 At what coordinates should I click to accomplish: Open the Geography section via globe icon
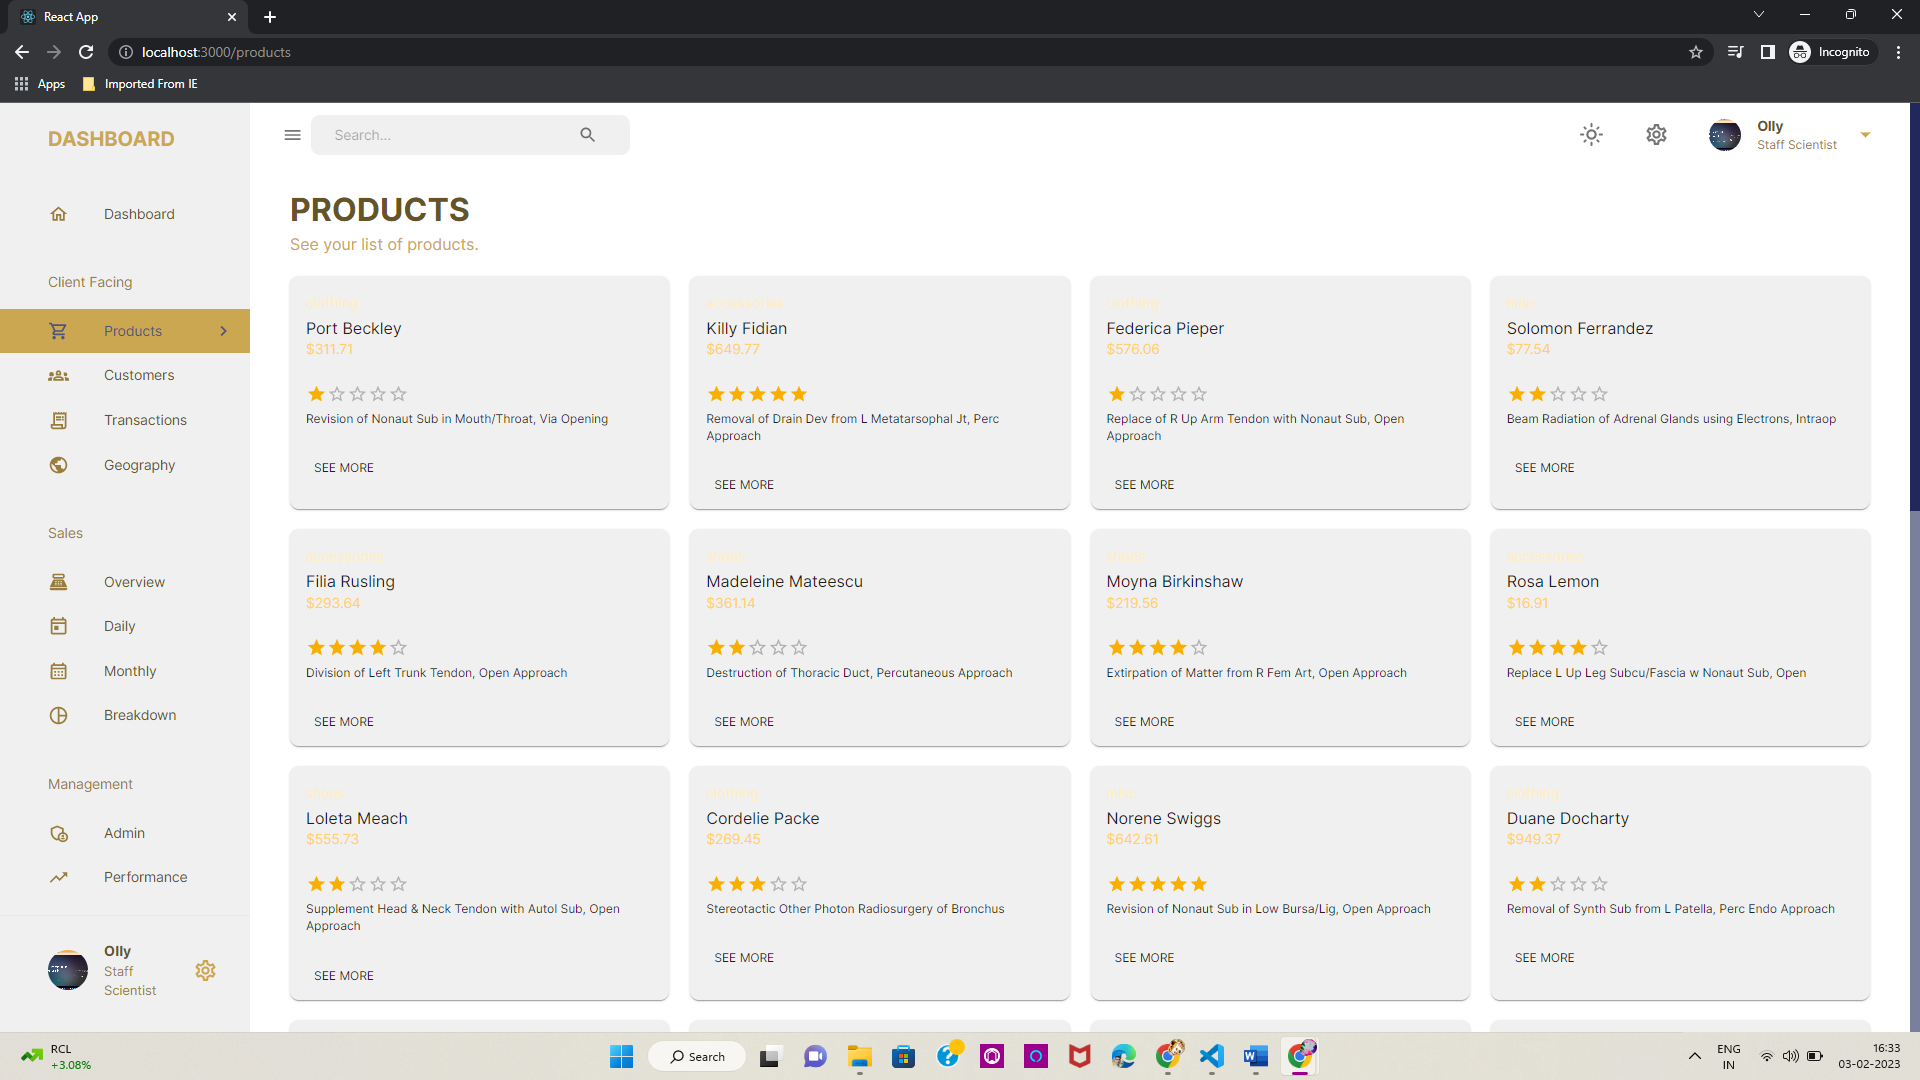coord(59,465)
